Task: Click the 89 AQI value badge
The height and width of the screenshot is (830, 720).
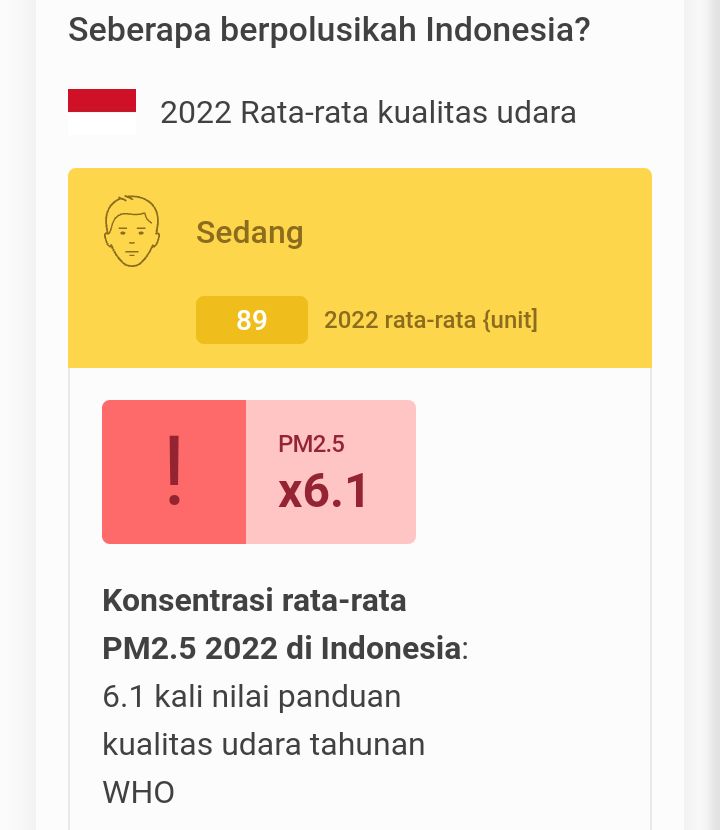Action: coord(251,320)
